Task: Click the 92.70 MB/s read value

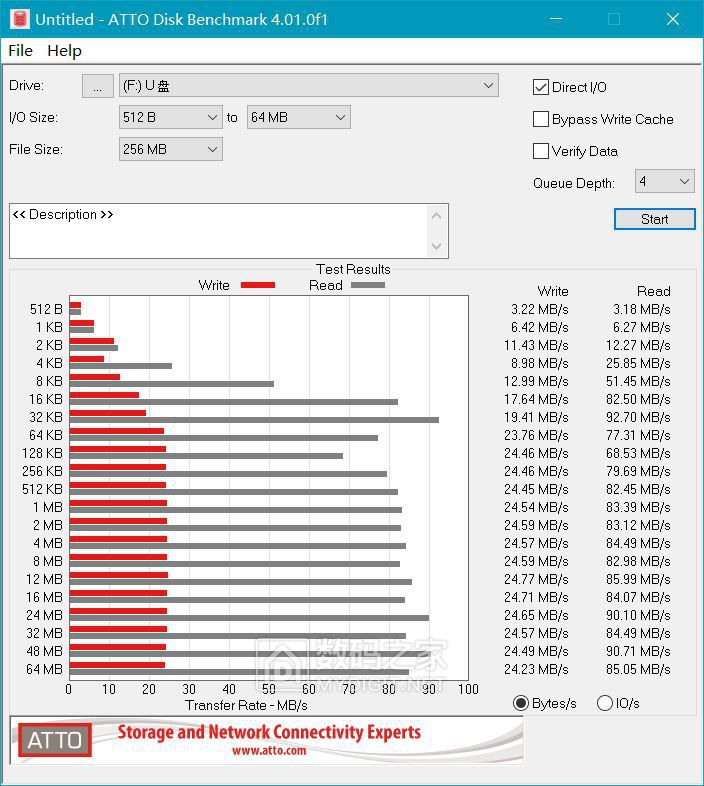Action: (638, 417)
